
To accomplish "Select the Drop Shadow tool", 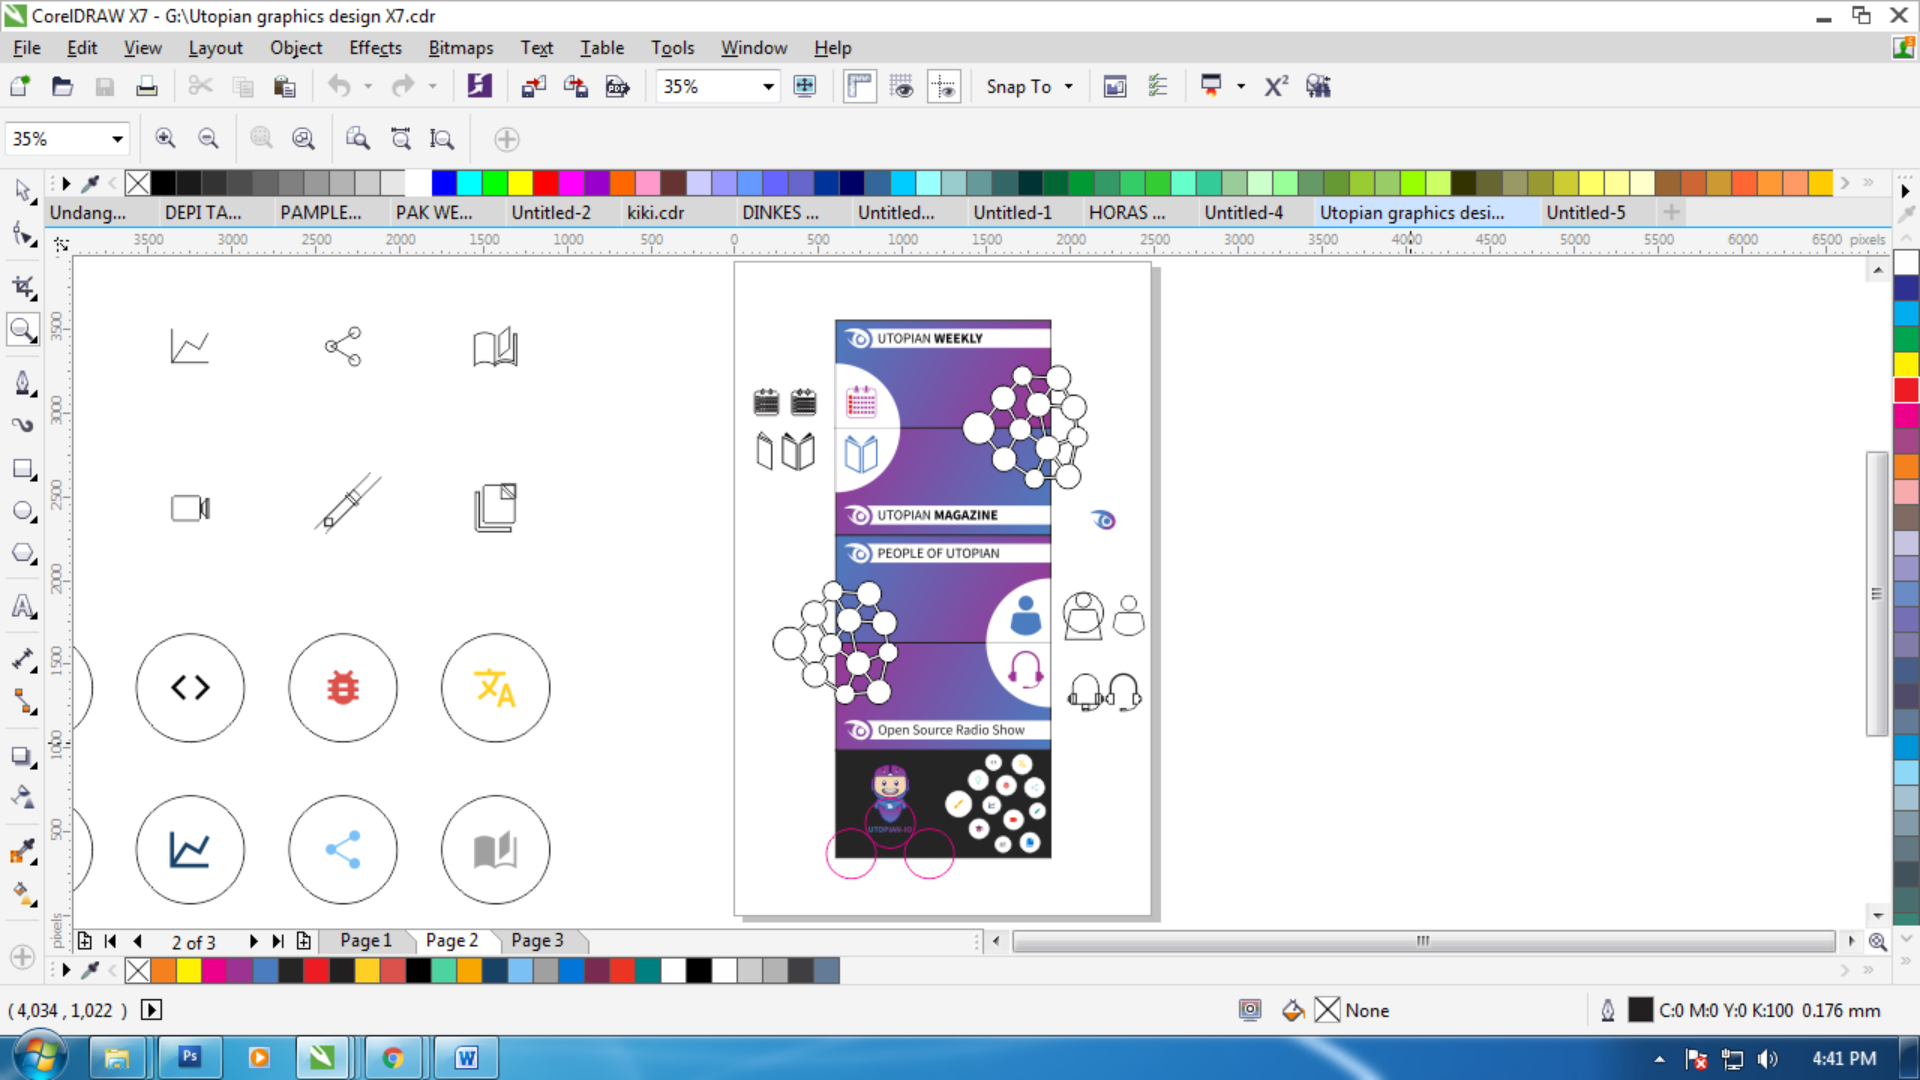I will click(22, 756).
